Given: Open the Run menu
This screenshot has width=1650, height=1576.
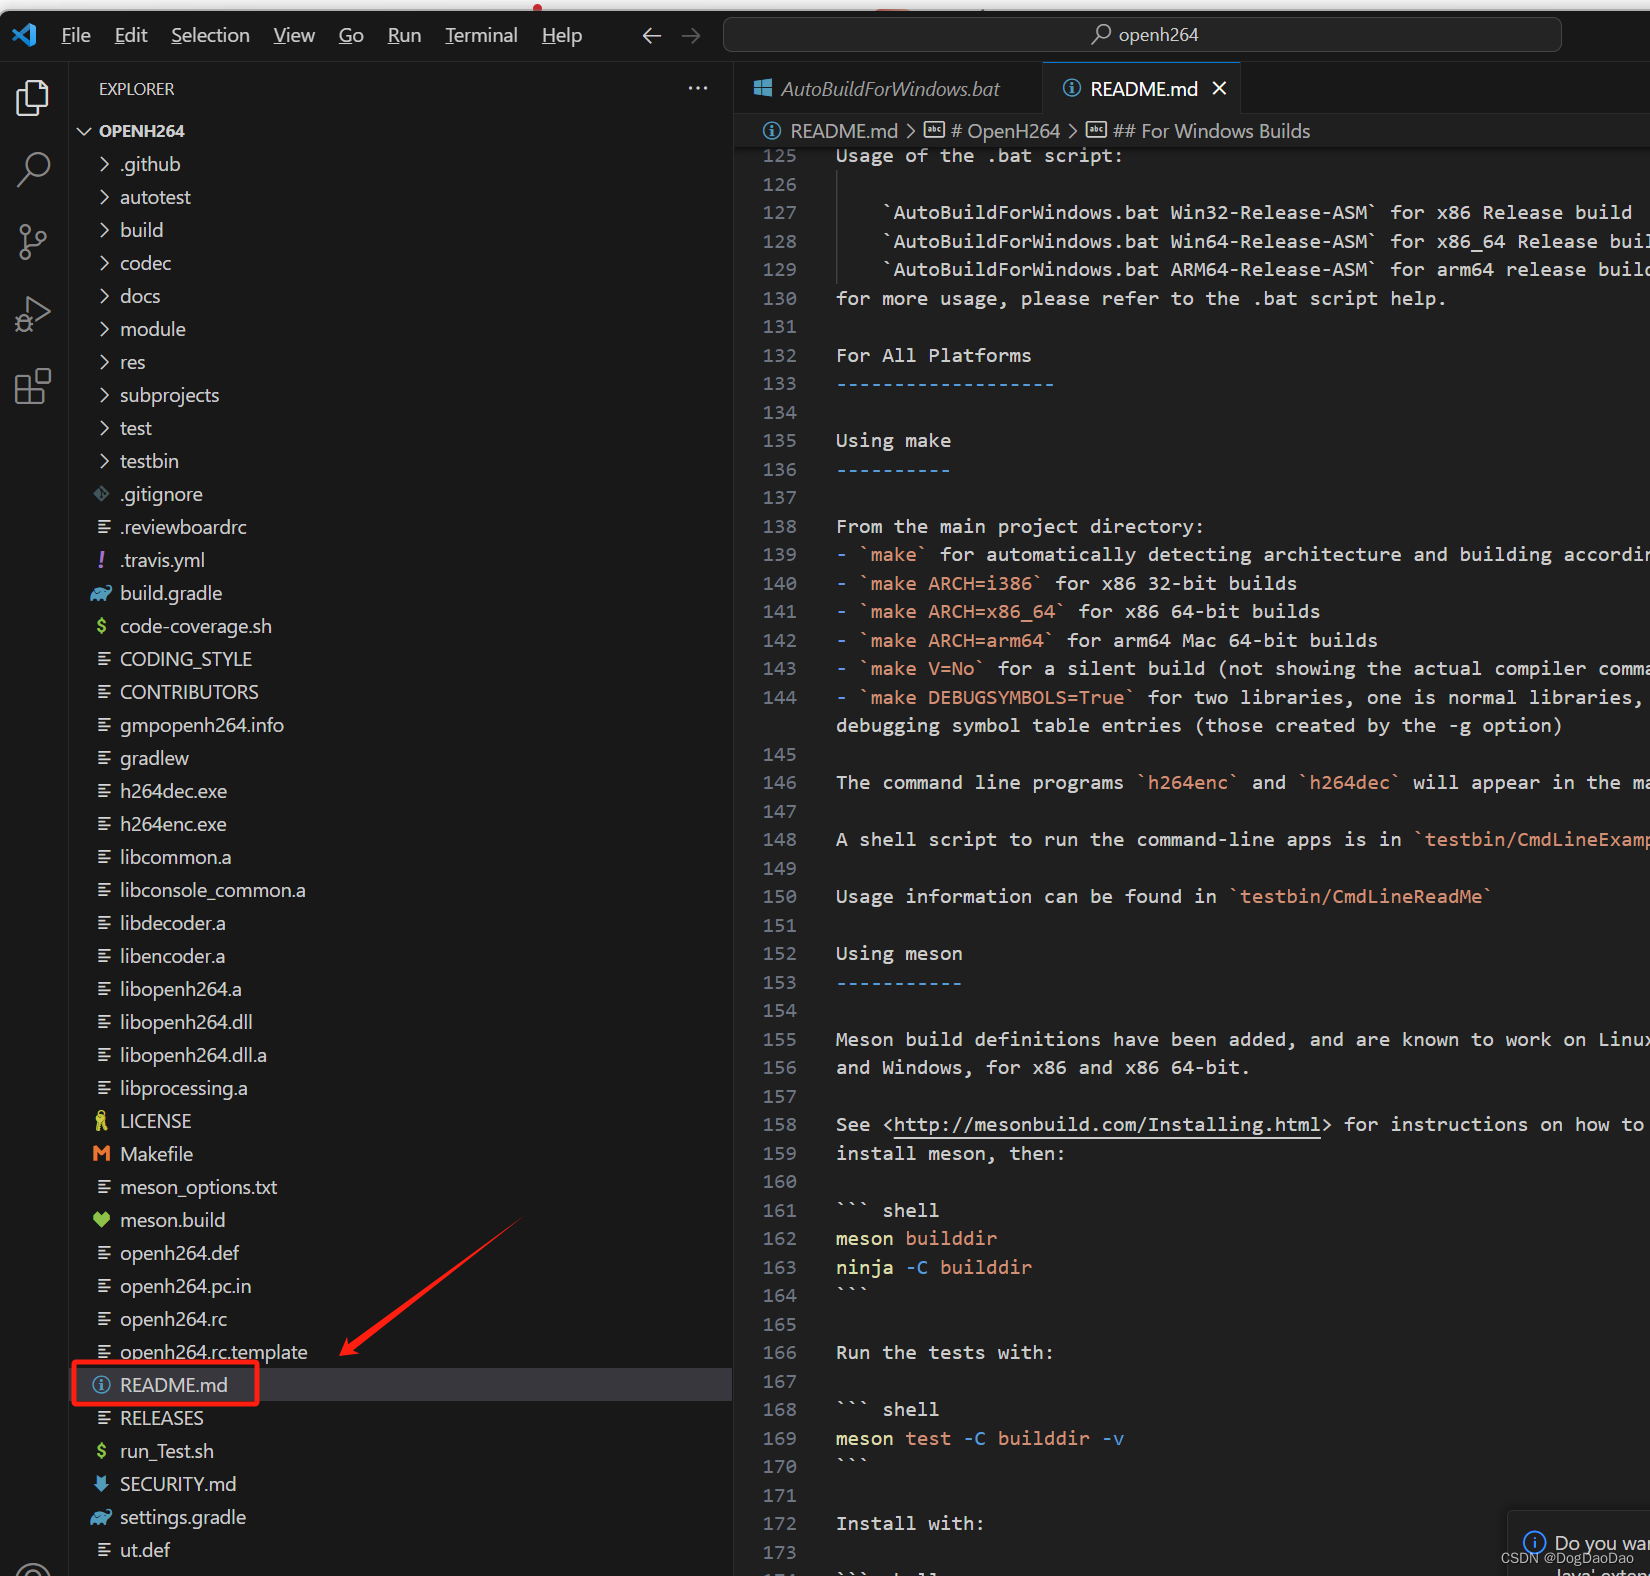Looking at the screenshot, I should click(404, 36).
